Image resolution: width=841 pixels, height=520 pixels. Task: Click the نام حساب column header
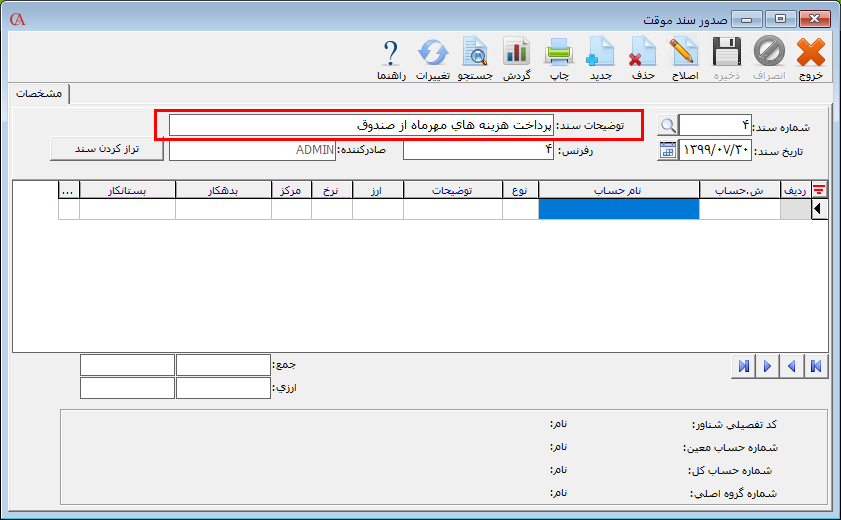coord(618,190)
